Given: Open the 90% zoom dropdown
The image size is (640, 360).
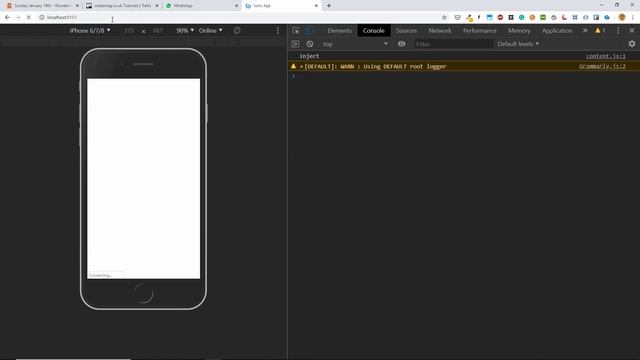Looking at the screenshot, I should (185, 31).
